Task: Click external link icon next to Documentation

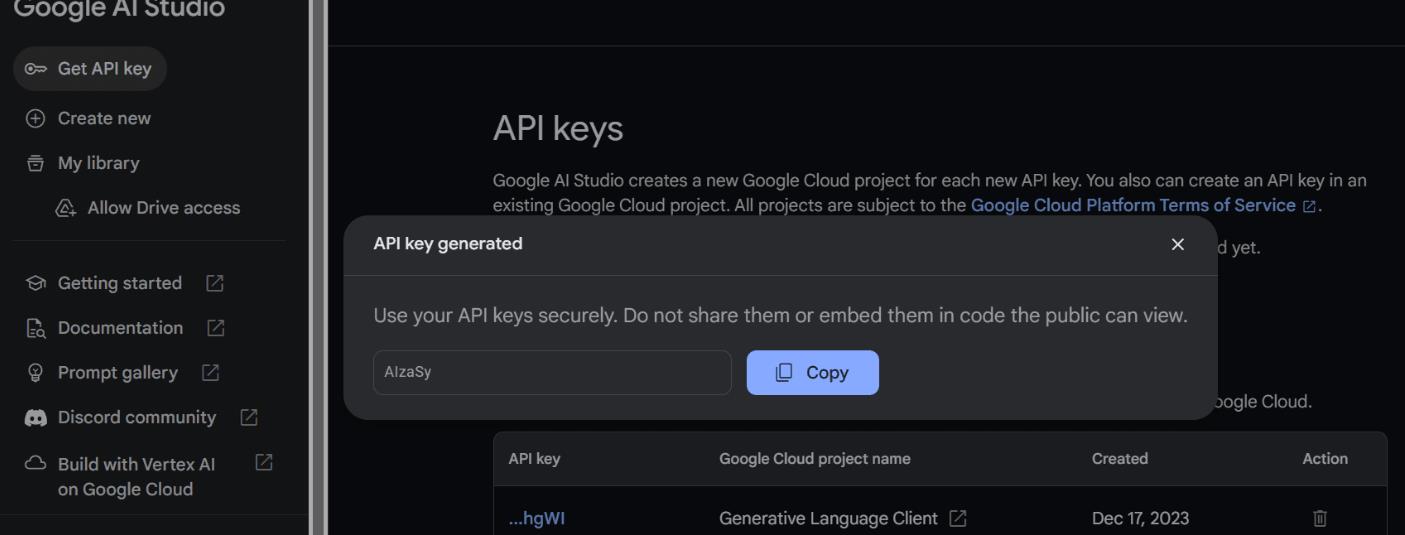Action: (x=215, y=328)
